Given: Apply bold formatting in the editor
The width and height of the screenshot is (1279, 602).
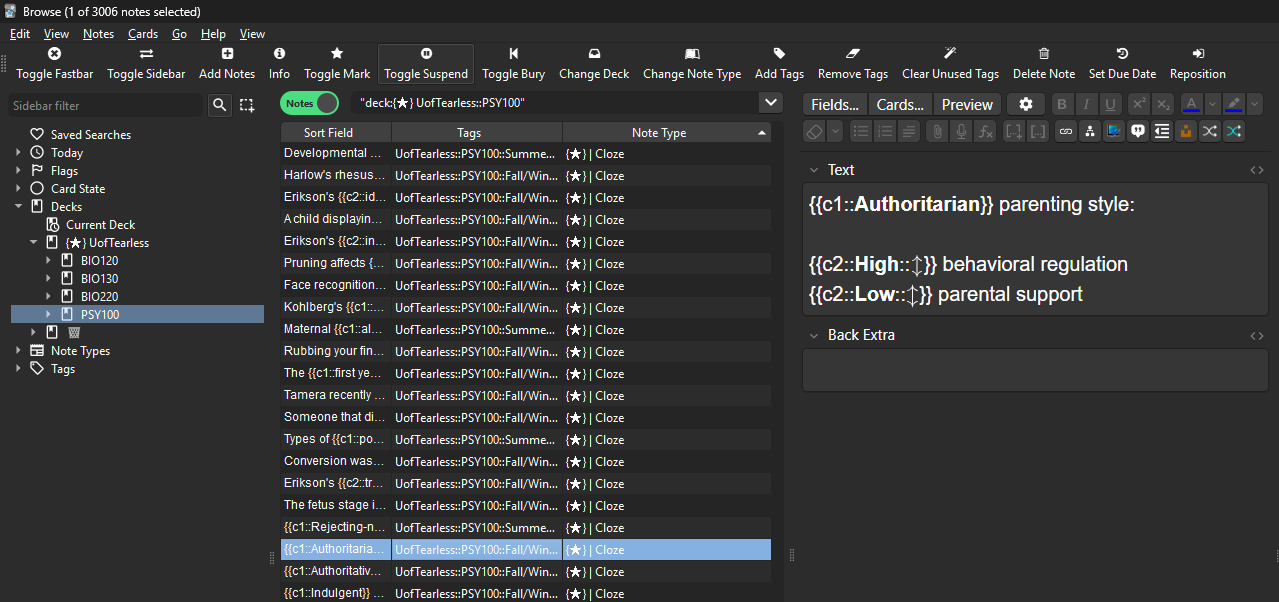Looking at the screenshot, I should [1062, 104].
